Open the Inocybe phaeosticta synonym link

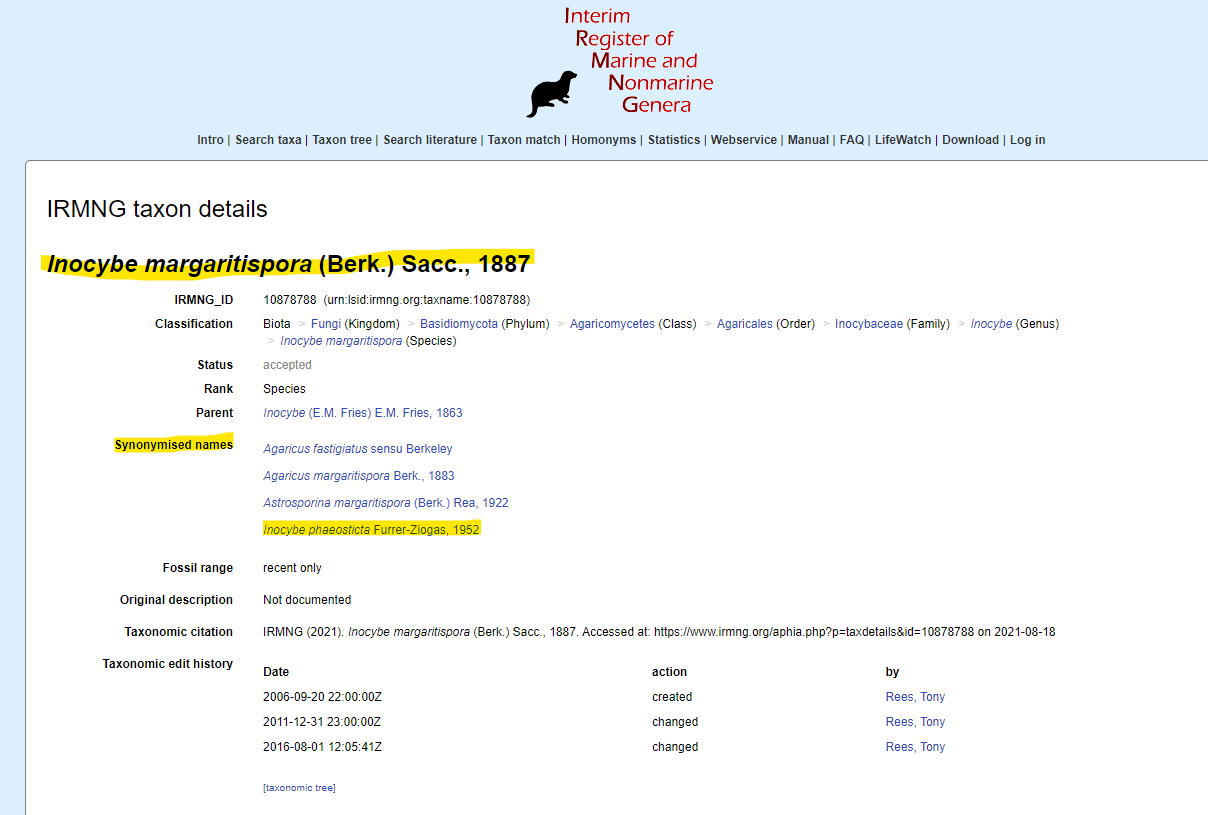[371, 530]
